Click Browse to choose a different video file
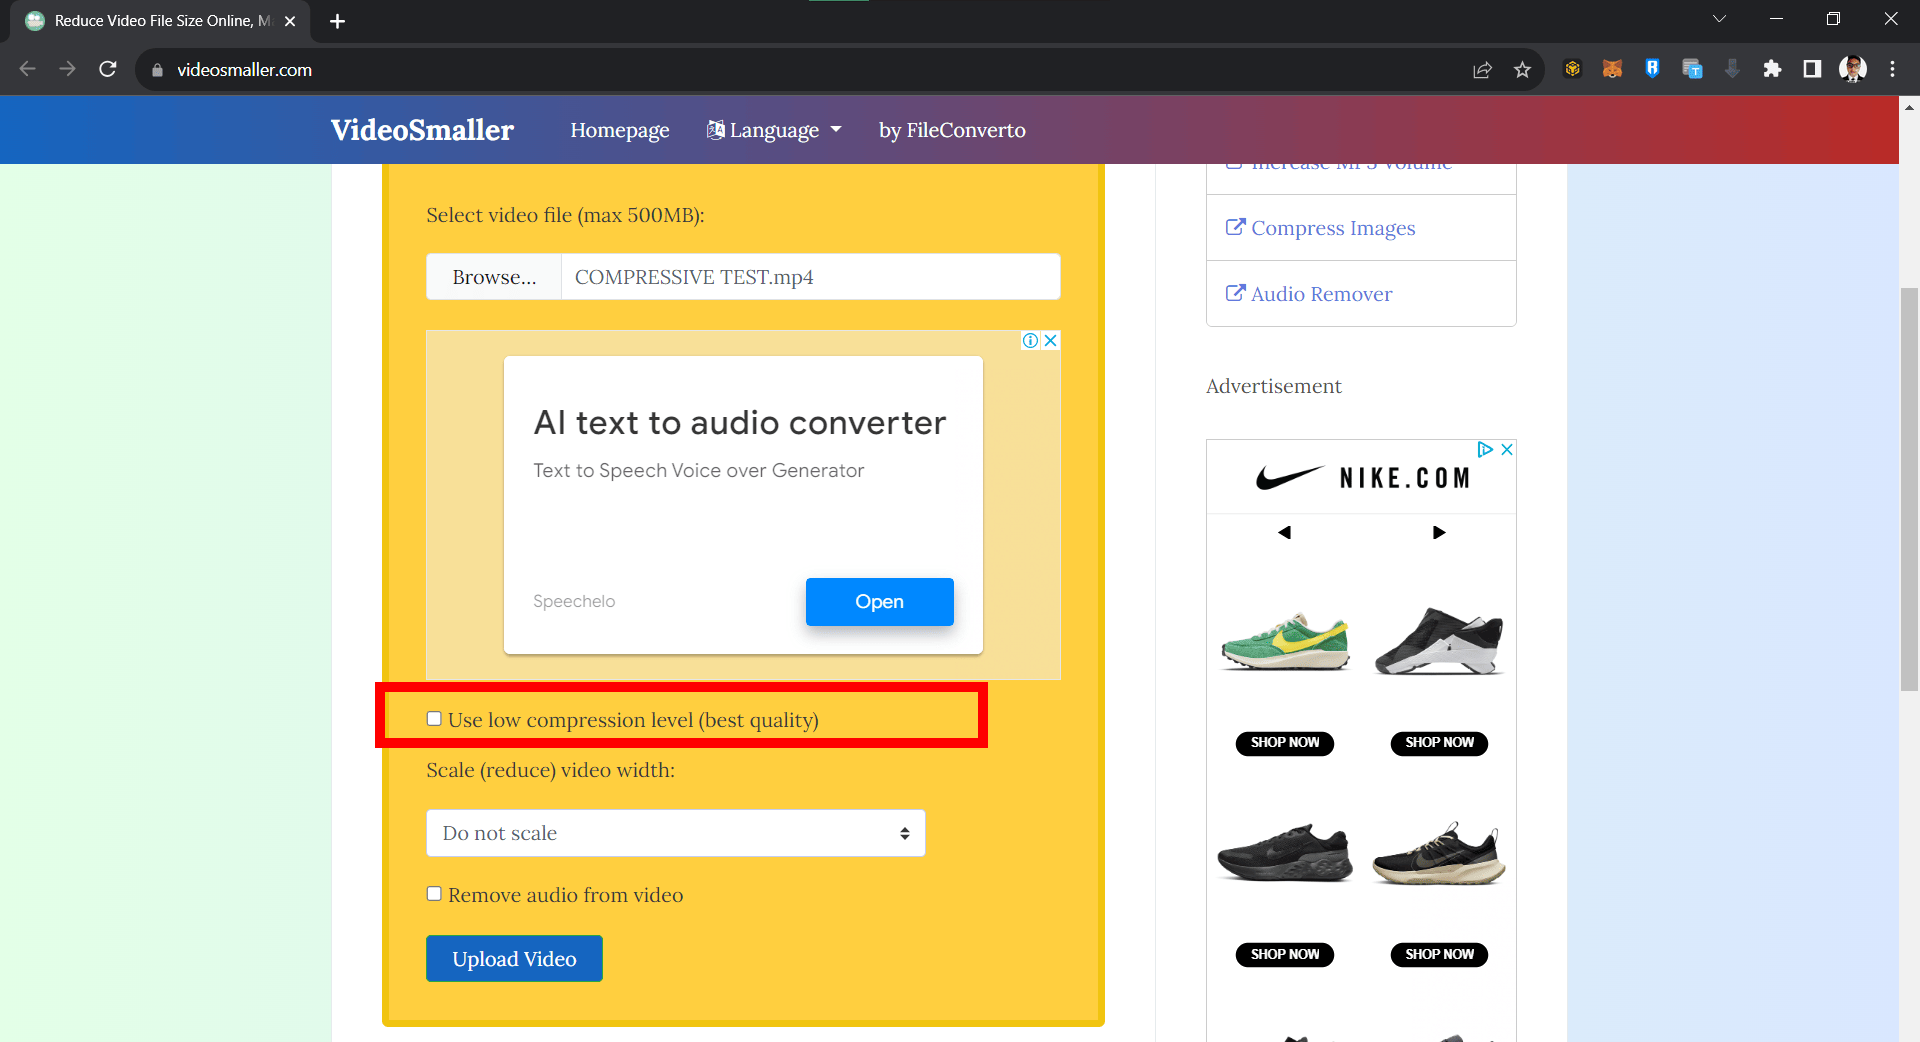 click(493, 277)
